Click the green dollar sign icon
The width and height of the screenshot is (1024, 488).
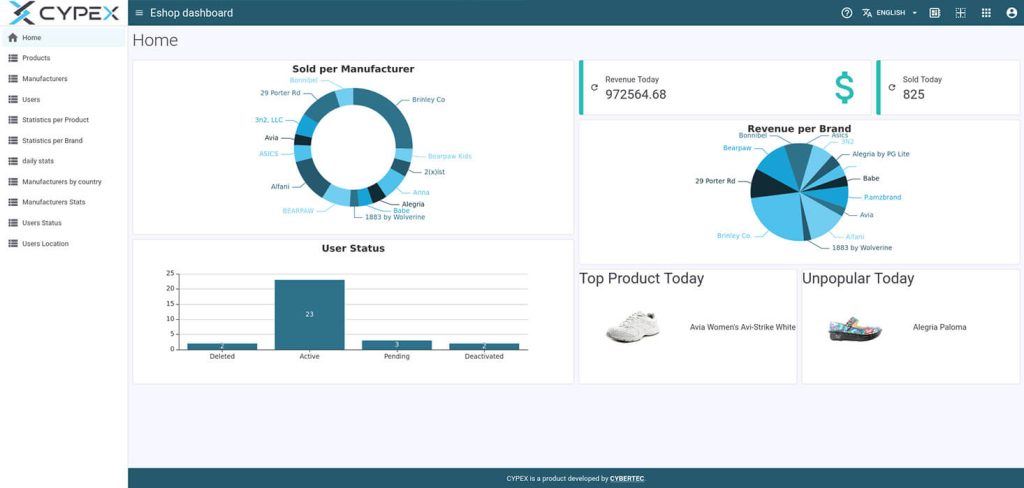point(844,88)
